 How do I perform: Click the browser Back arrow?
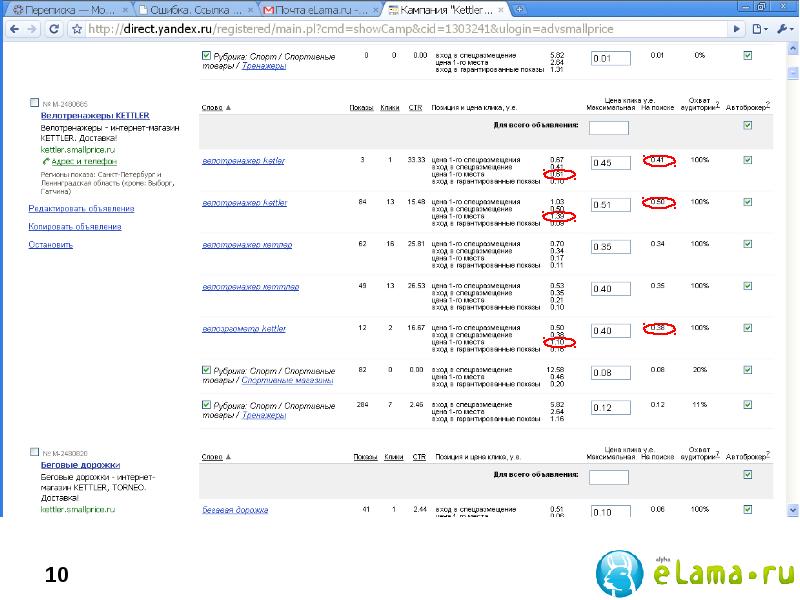click(x=13, y=29)
